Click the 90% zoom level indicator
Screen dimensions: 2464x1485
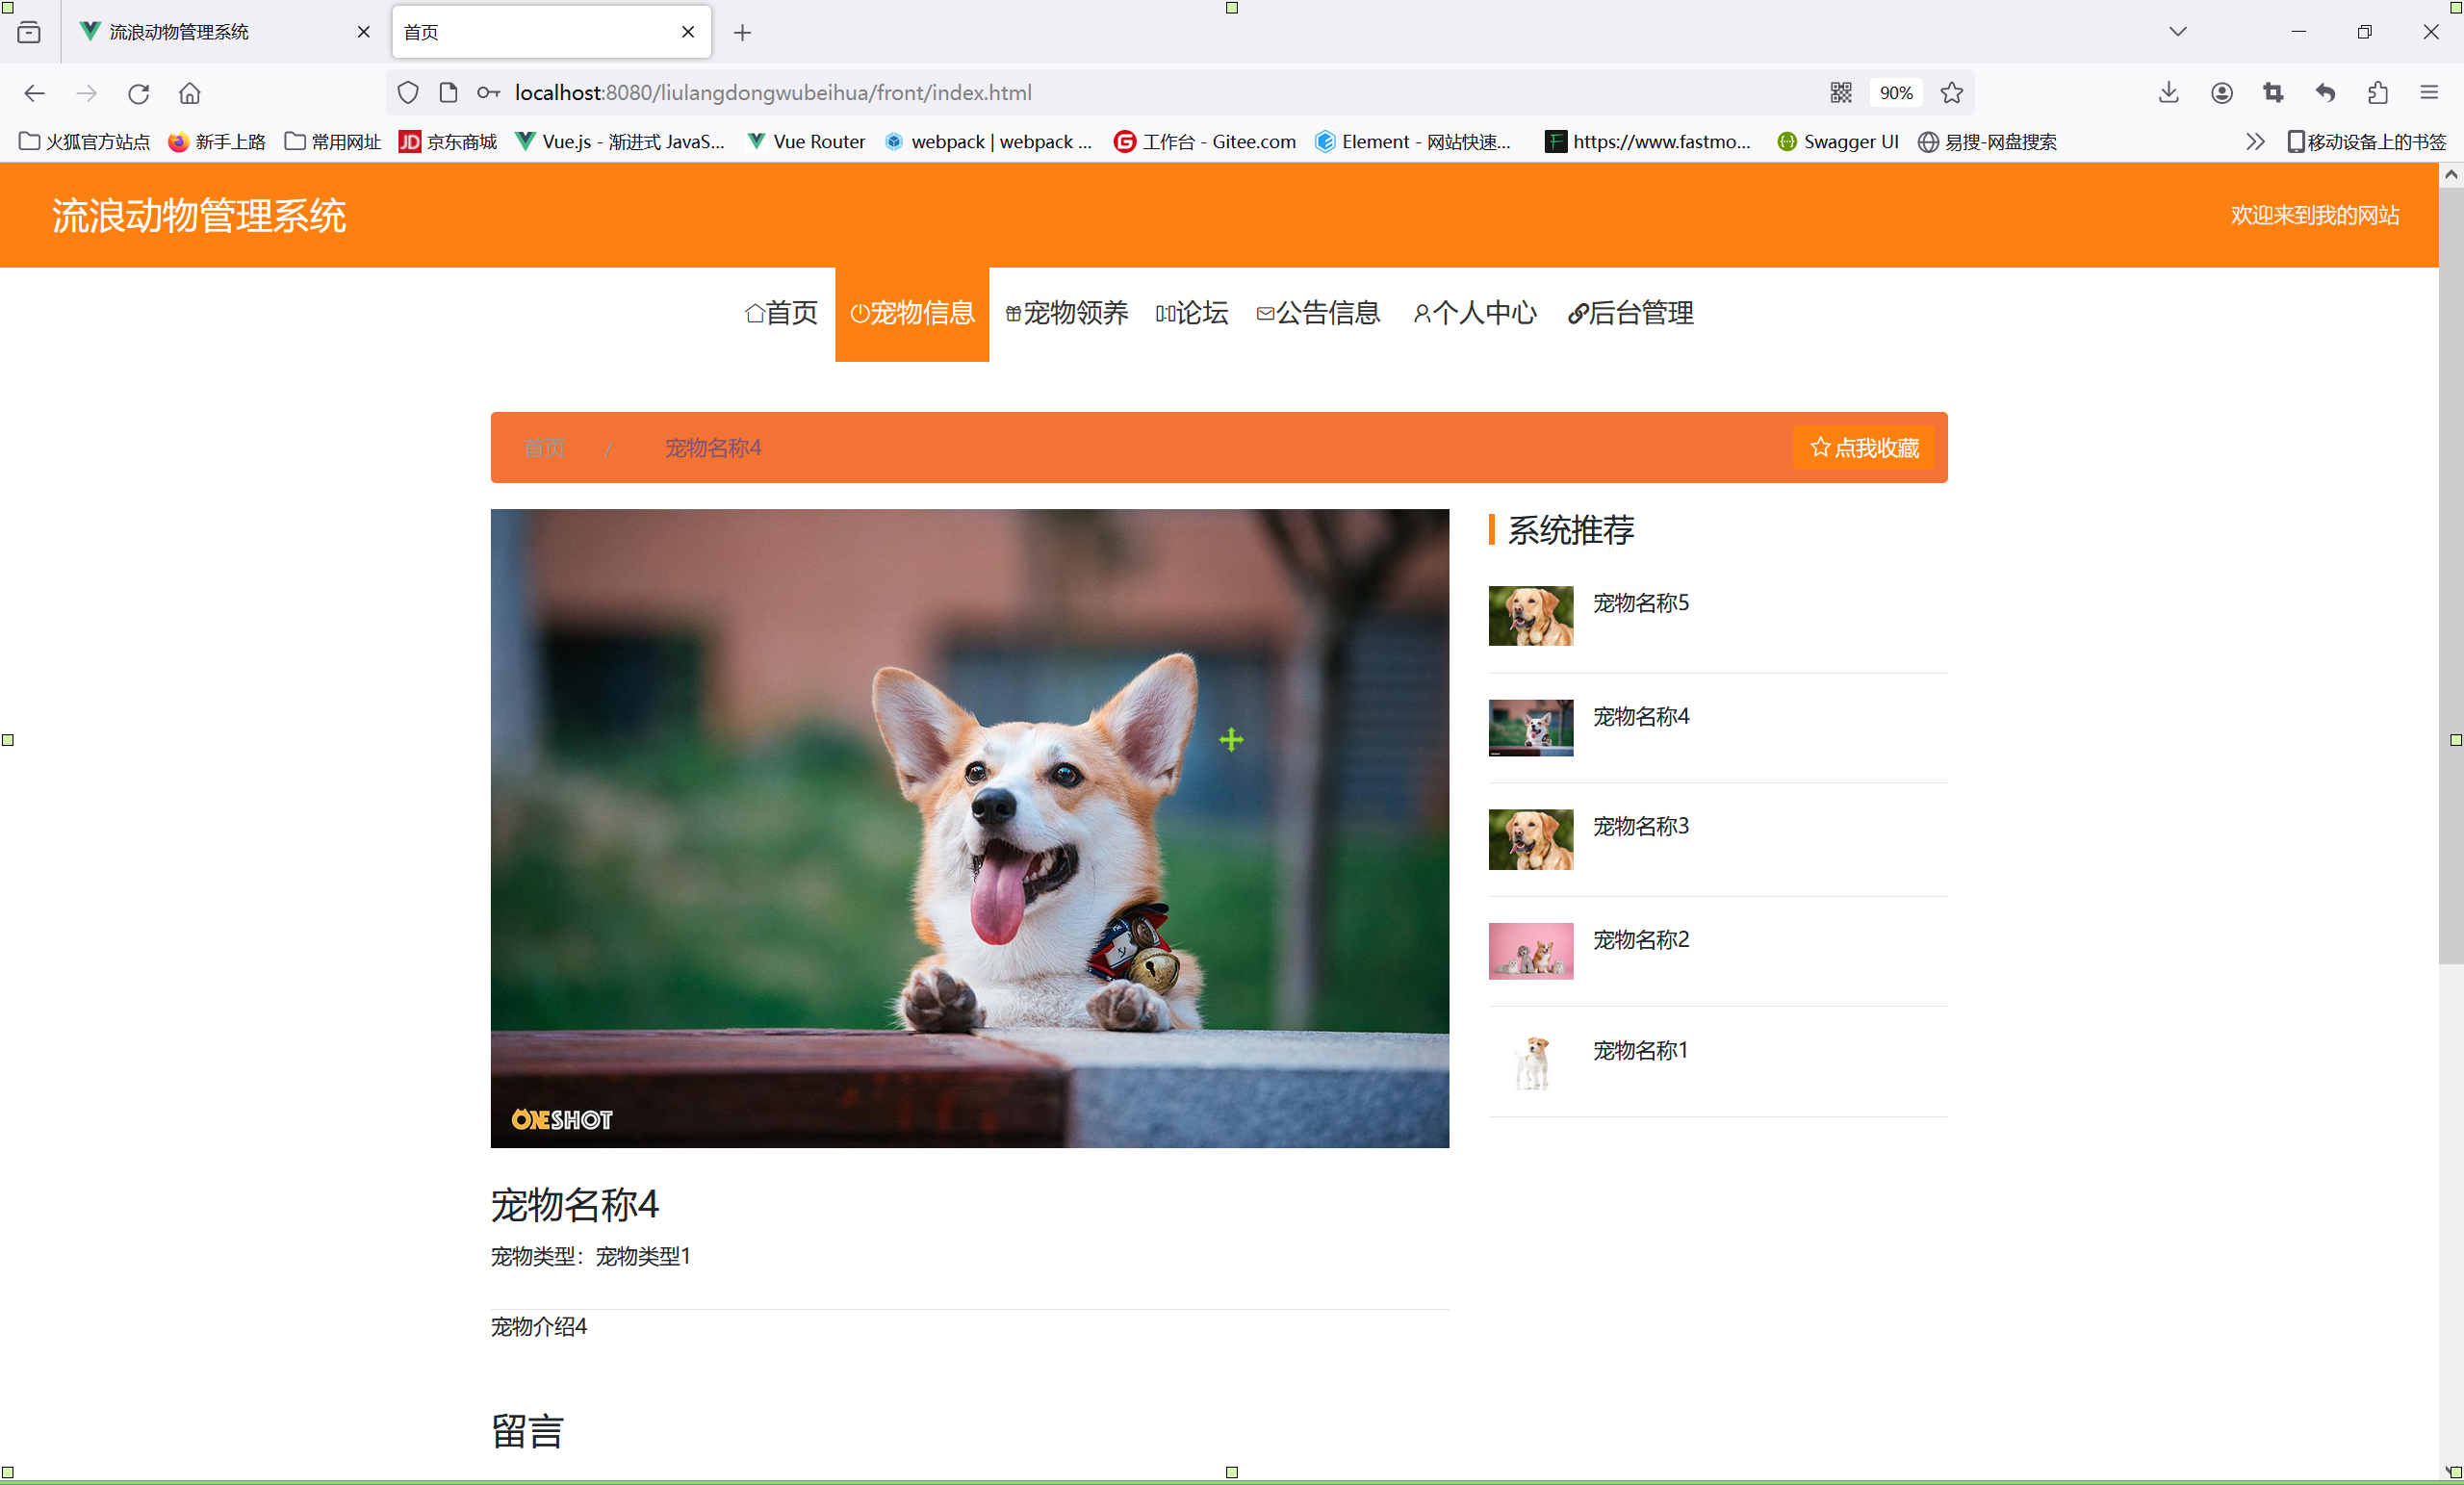[x=1895, y=93]
